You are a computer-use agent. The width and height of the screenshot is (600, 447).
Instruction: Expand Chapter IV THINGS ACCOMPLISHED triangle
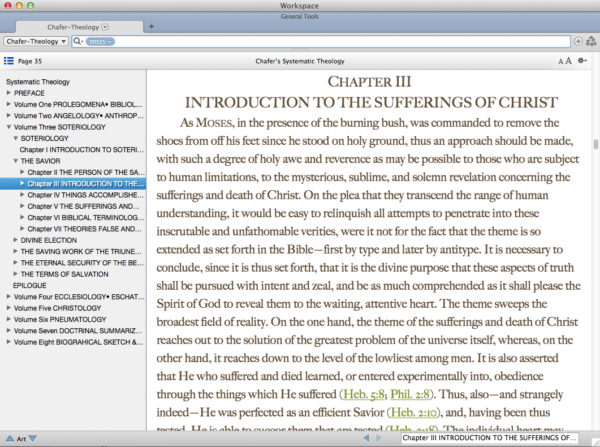pyautogui.click(x=22, y=194)
